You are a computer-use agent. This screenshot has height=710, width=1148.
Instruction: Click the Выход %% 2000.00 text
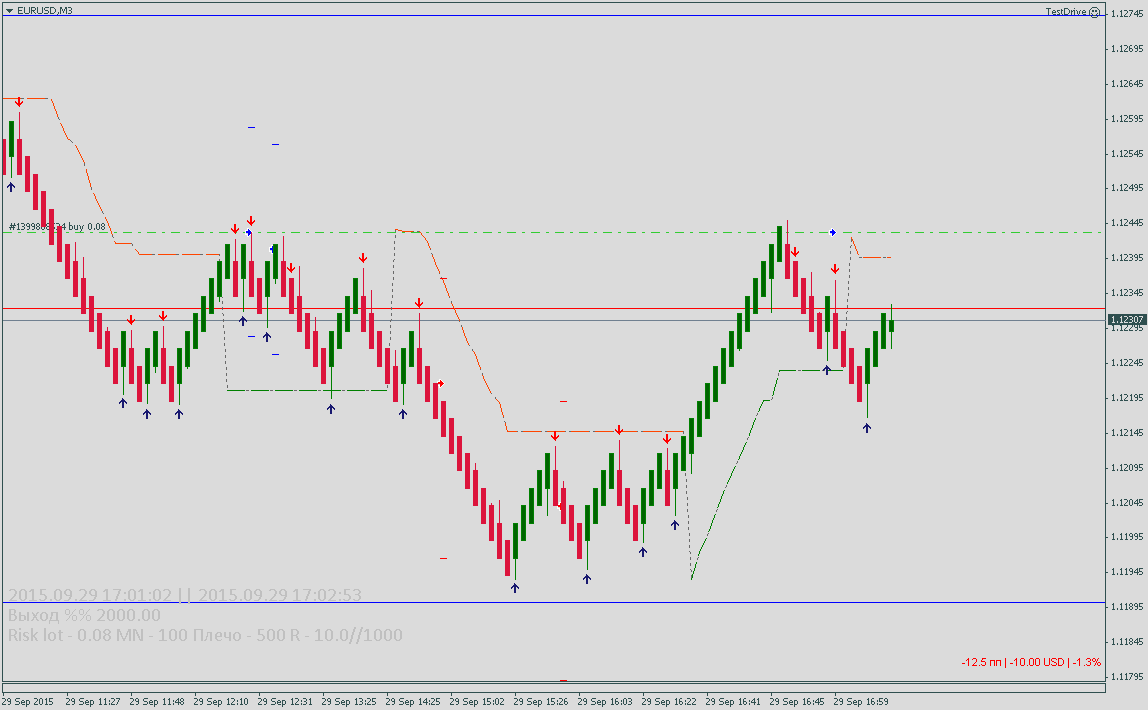84,616
